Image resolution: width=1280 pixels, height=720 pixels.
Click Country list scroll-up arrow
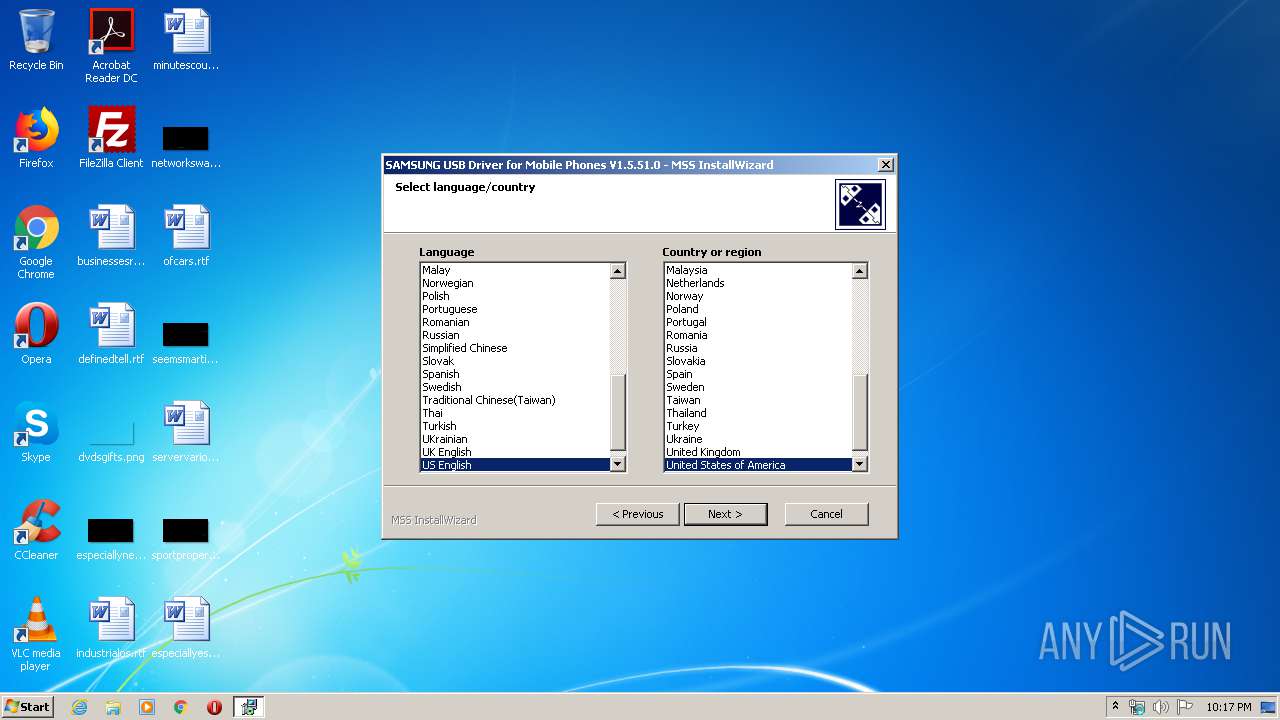tap(860, 271)
